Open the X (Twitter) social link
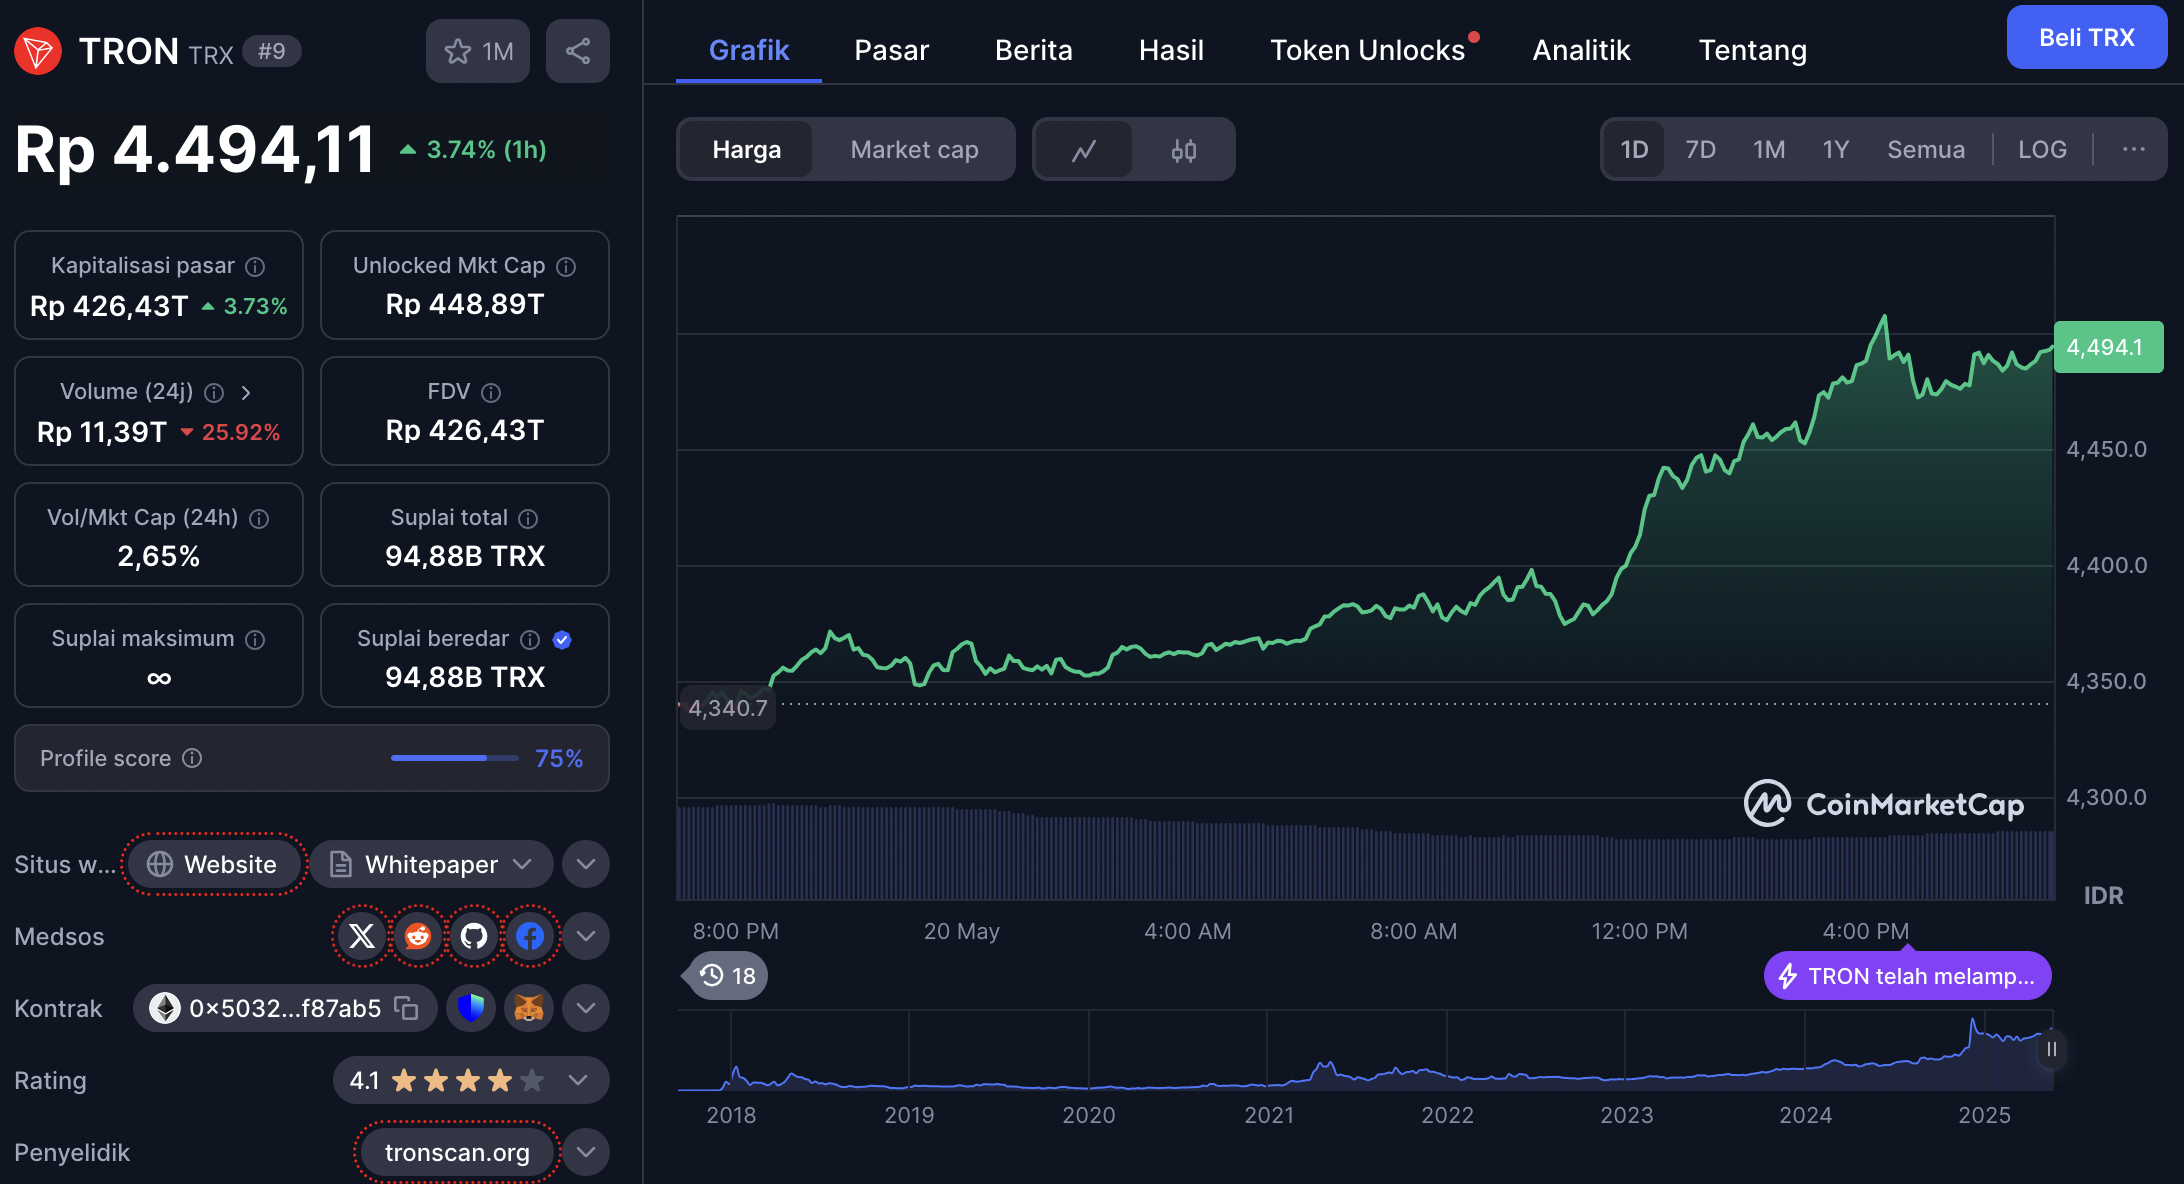The height and width of the screenshot is (1184, 2184). pos(361,936)
